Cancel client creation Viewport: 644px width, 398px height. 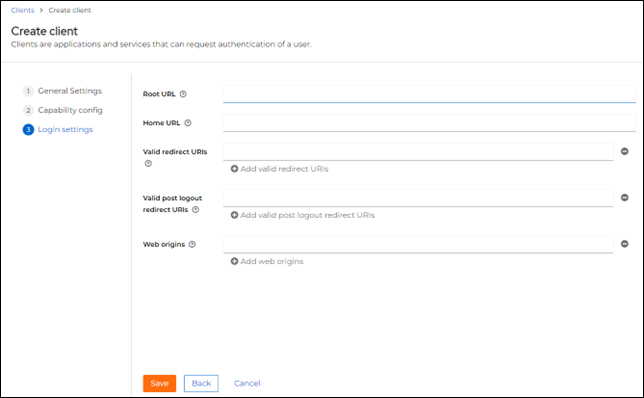[247, 383]
